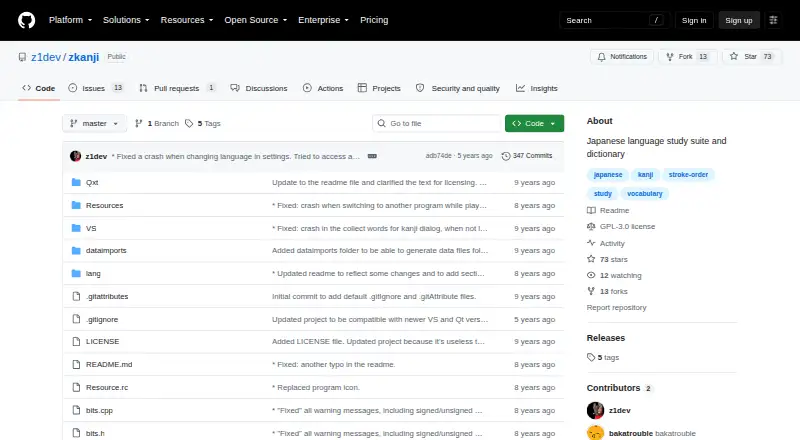Open Security and quality tab
The height and width of the screenshot is (440, 800).
pos(458,88)
